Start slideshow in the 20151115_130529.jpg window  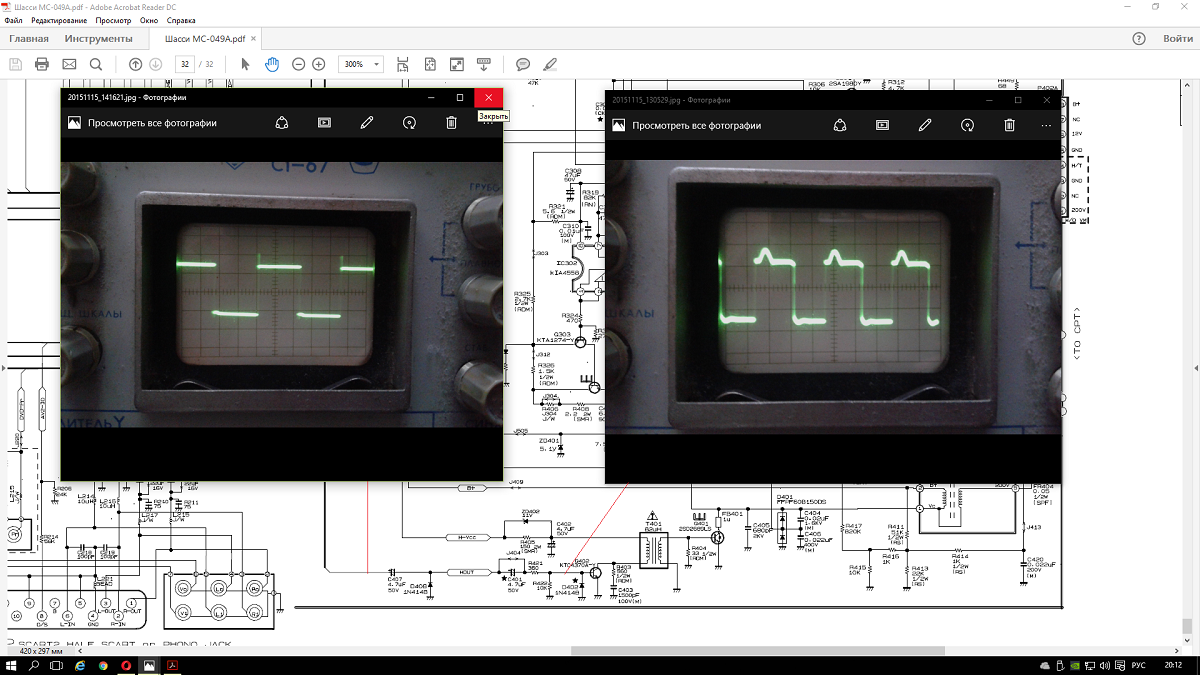(882, 125)
